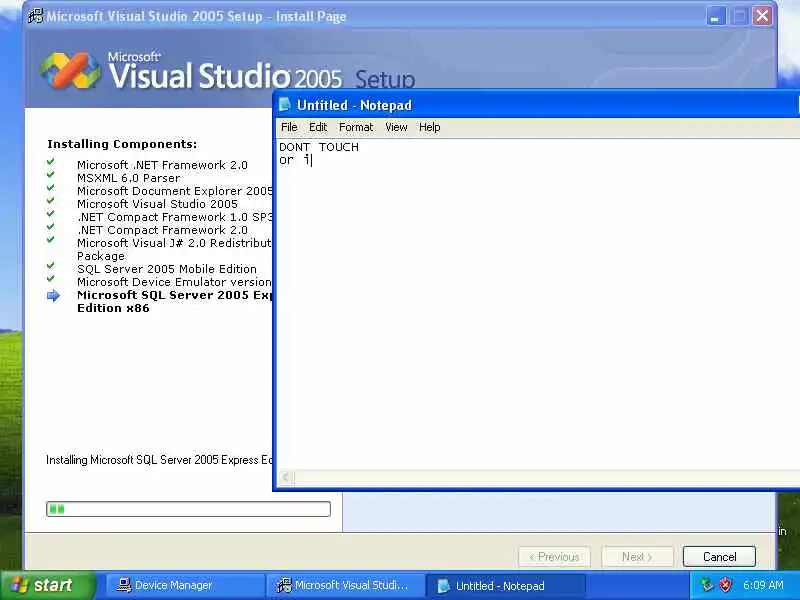Image resolution: width=800 pixels, height=600 pixels.
Task: Click the checkmark beside Microsoft Visual Studio 2005
Action: click(x=51, y=201)
